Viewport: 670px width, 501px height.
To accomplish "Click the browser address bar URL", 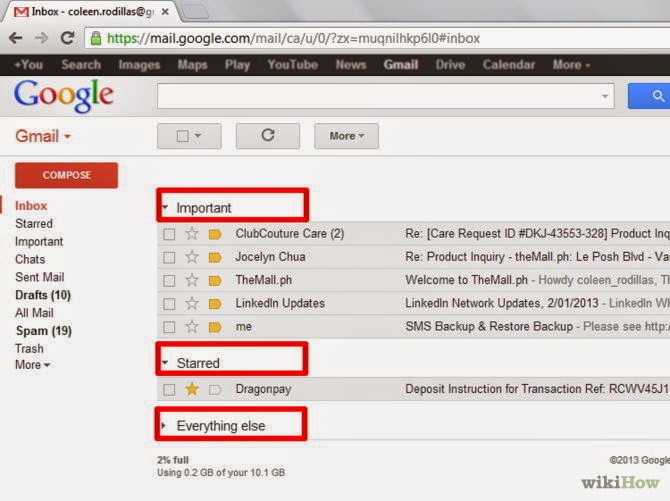I will pyautogui.click(x=293, y=38).
